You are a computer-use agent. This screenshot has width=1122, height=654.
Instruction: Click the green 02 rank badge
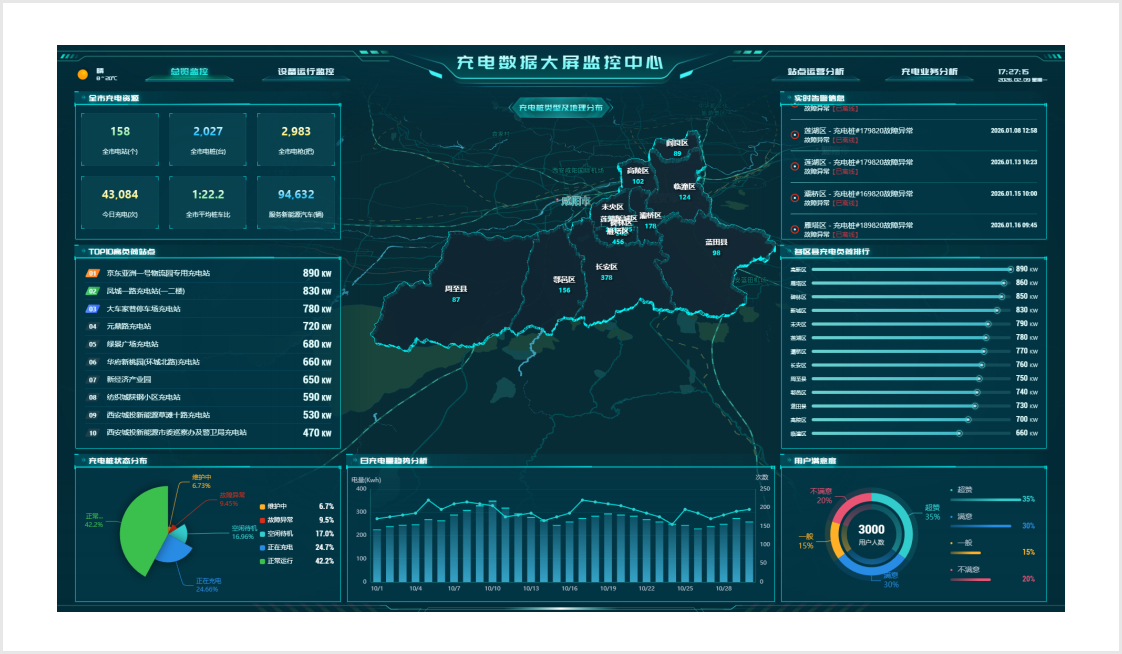pyautogui.click(x=92, y=291)
